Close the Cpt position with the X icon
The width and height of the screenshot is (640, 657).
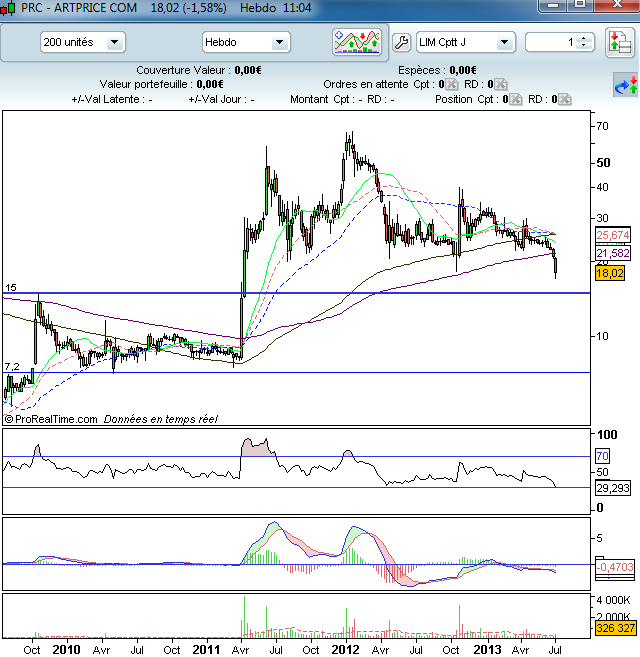[x=516, y=99]
